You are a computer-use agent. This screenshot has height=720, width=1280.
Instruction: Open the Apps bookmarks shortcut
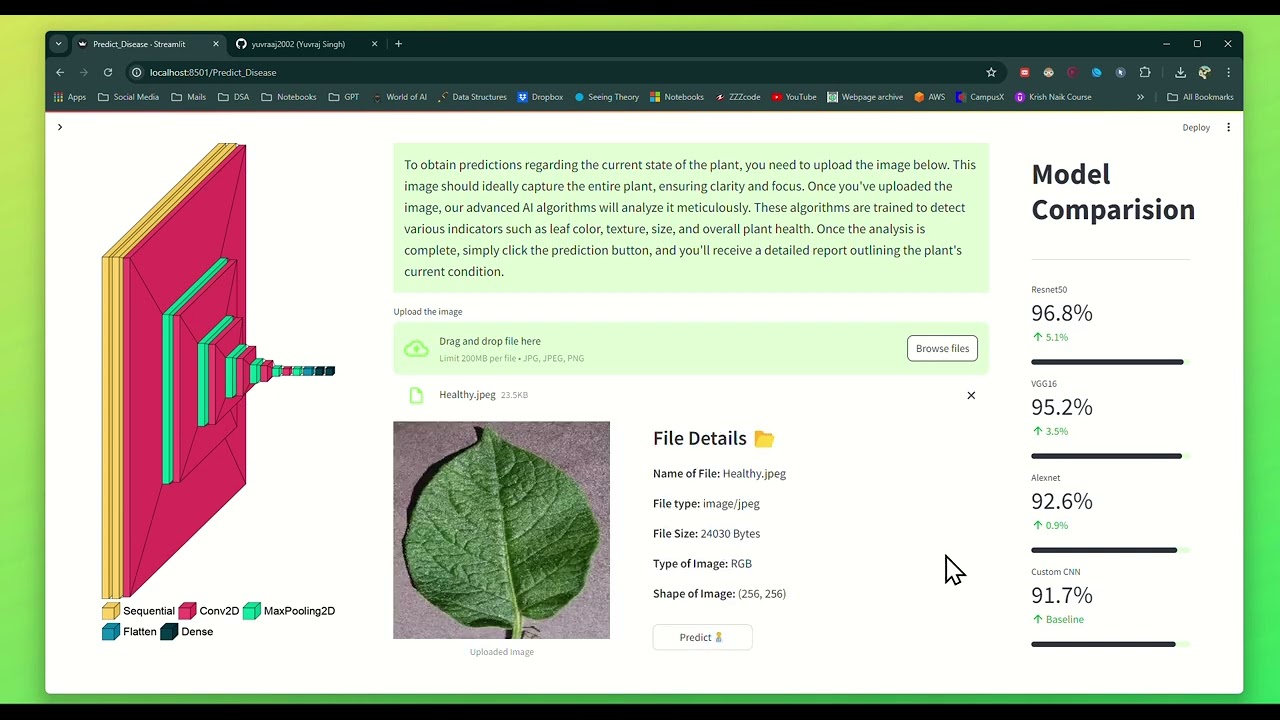click(x=70, y=97)
